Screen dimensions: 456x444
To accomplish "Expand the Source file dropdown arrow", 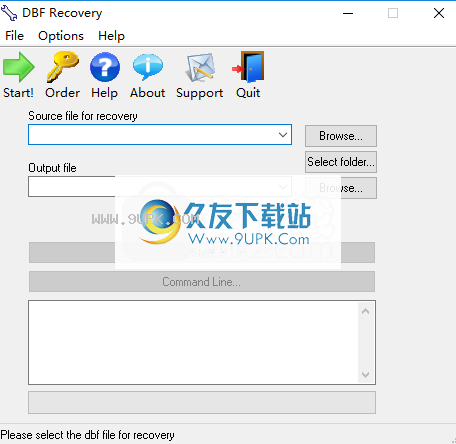I will point(283,135).
